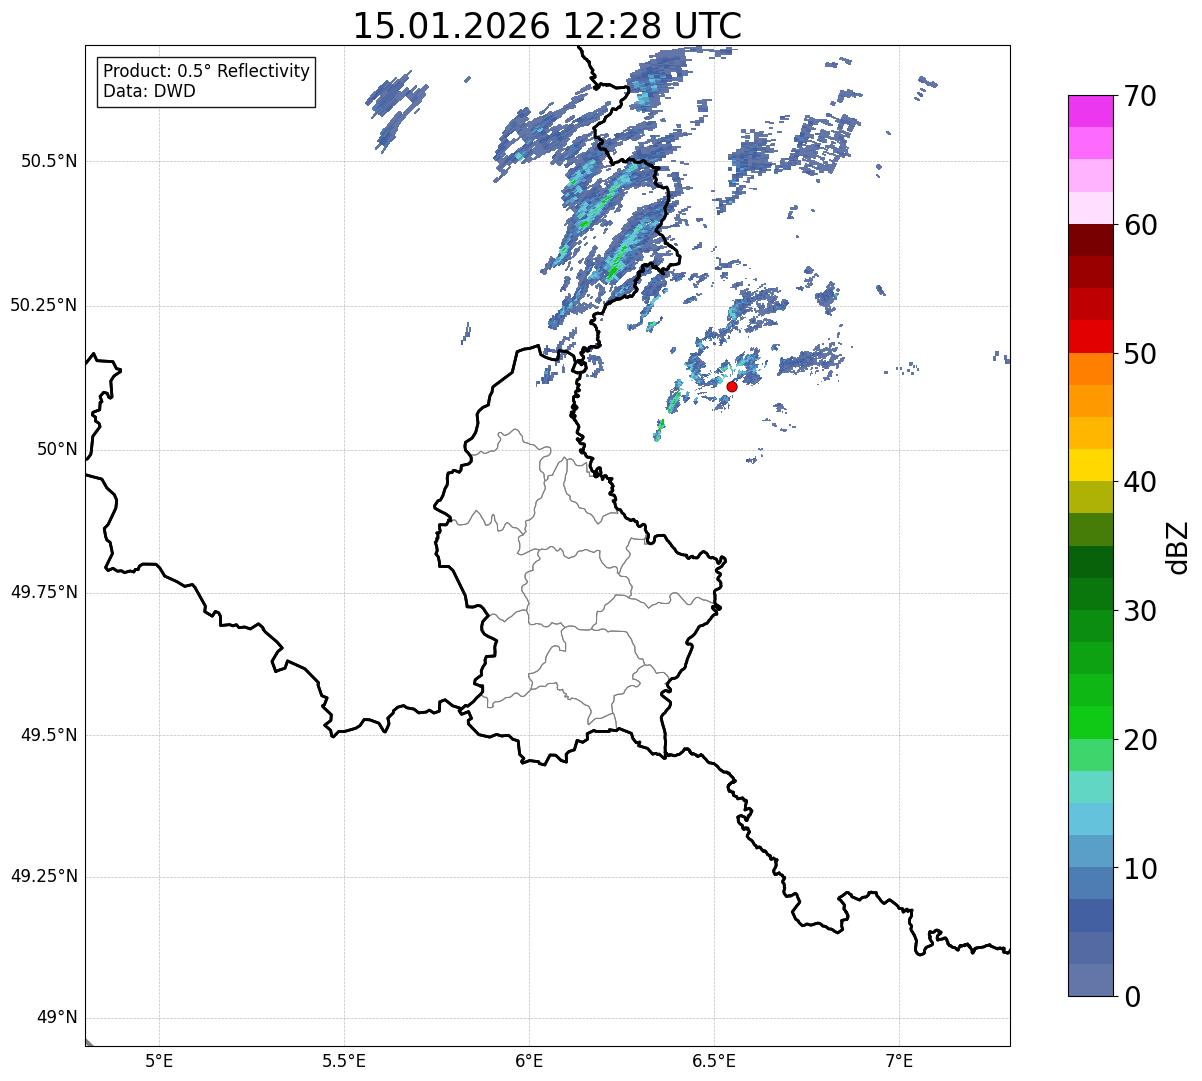Click the dBZ colorbar axis label

(x=1178, y=546)
